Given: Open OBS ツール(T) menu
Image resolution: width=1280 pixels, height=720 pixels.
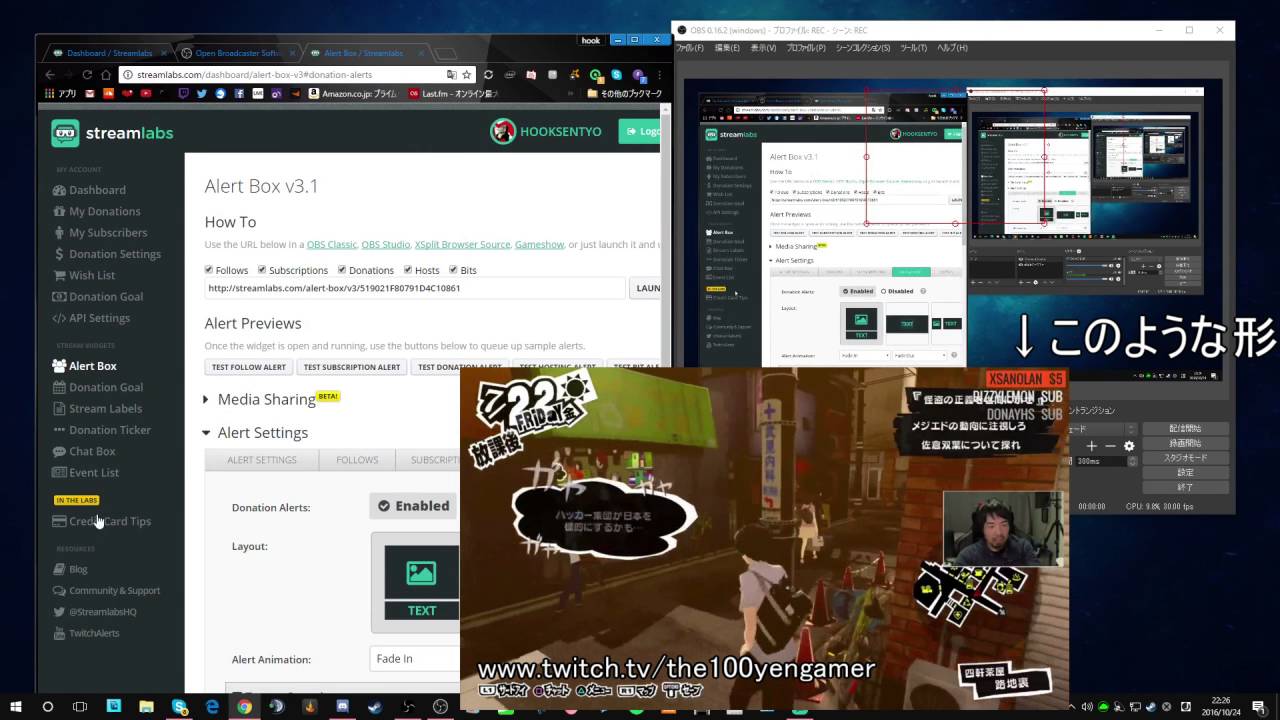Looking at the screenshot, I should pos(913,48).
